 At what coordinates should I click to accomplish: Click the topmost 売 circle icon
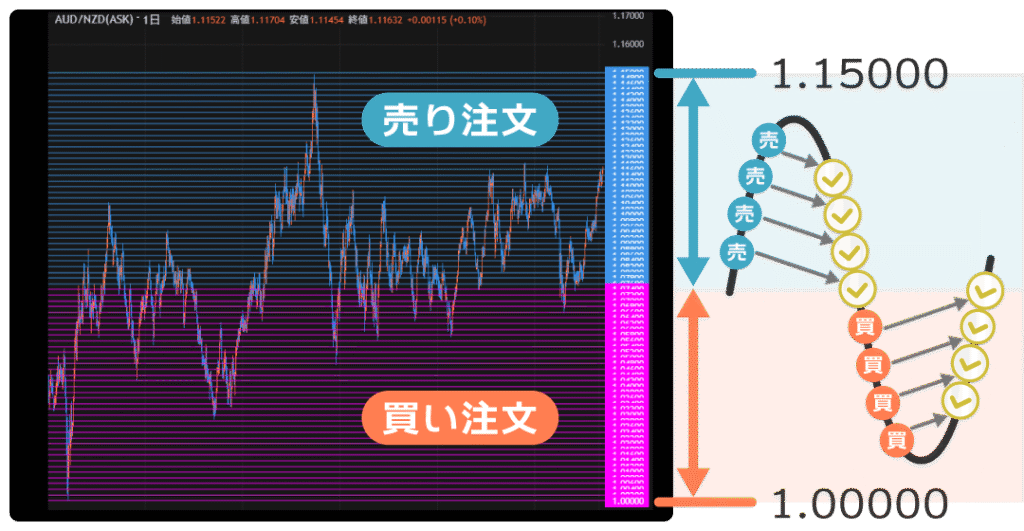tap(767, 142)
